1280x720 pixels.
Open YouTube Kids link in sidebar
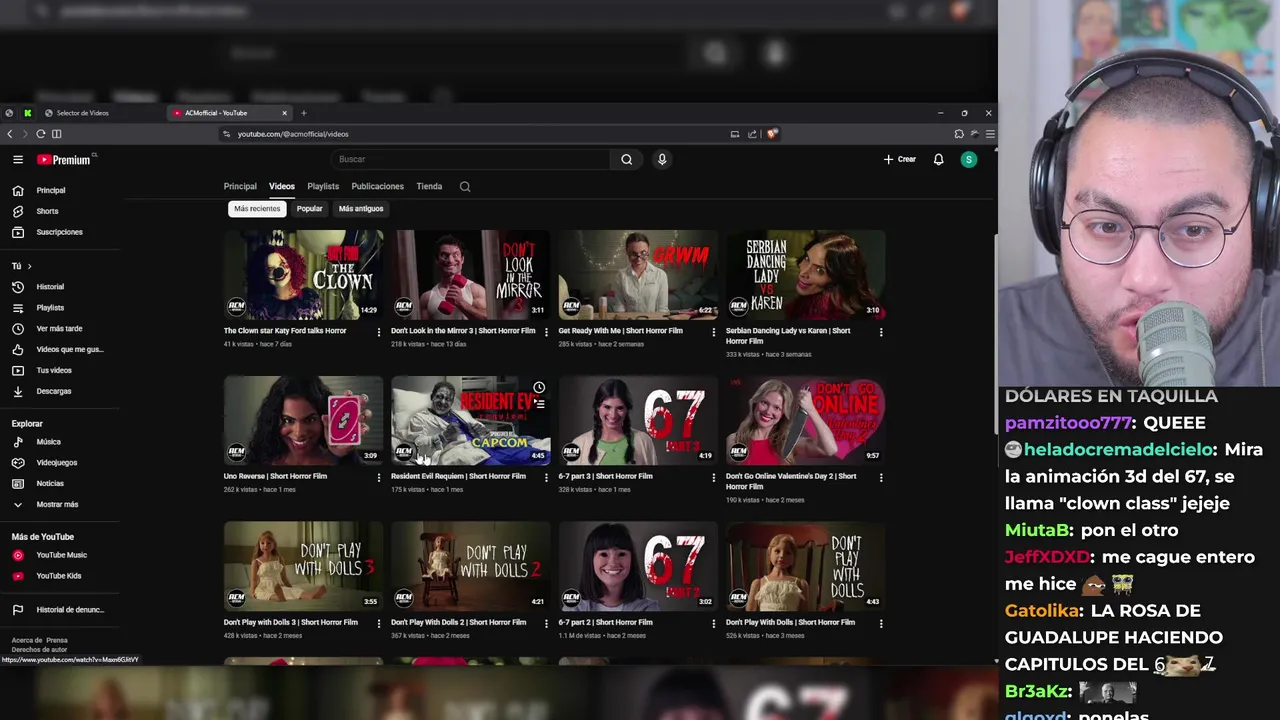click(x=58, y=576)
